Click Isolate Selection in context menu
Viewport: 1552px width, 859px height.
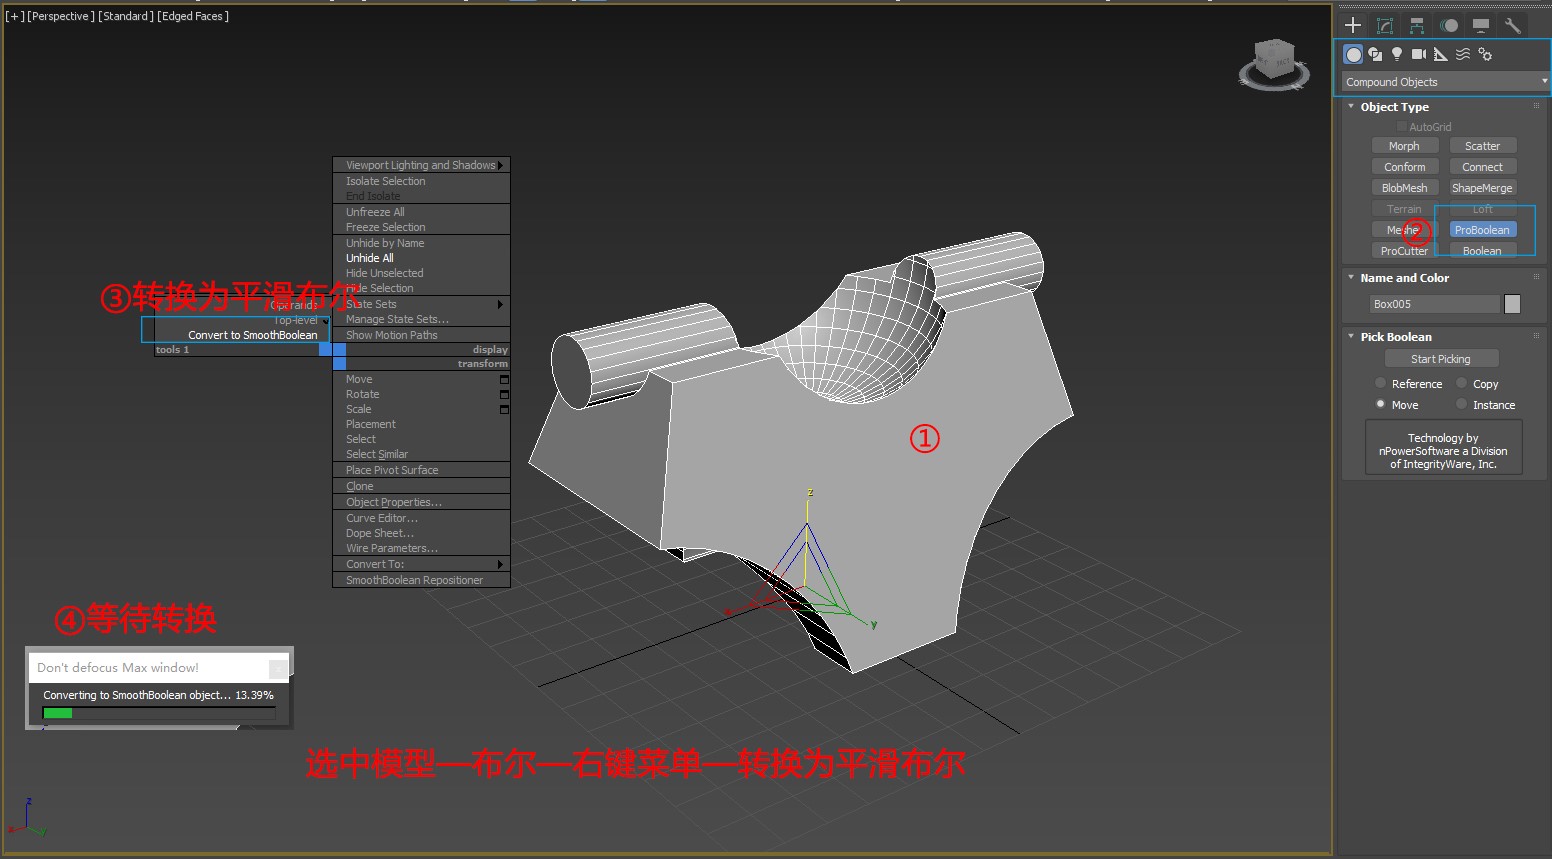tap(386, 181)
